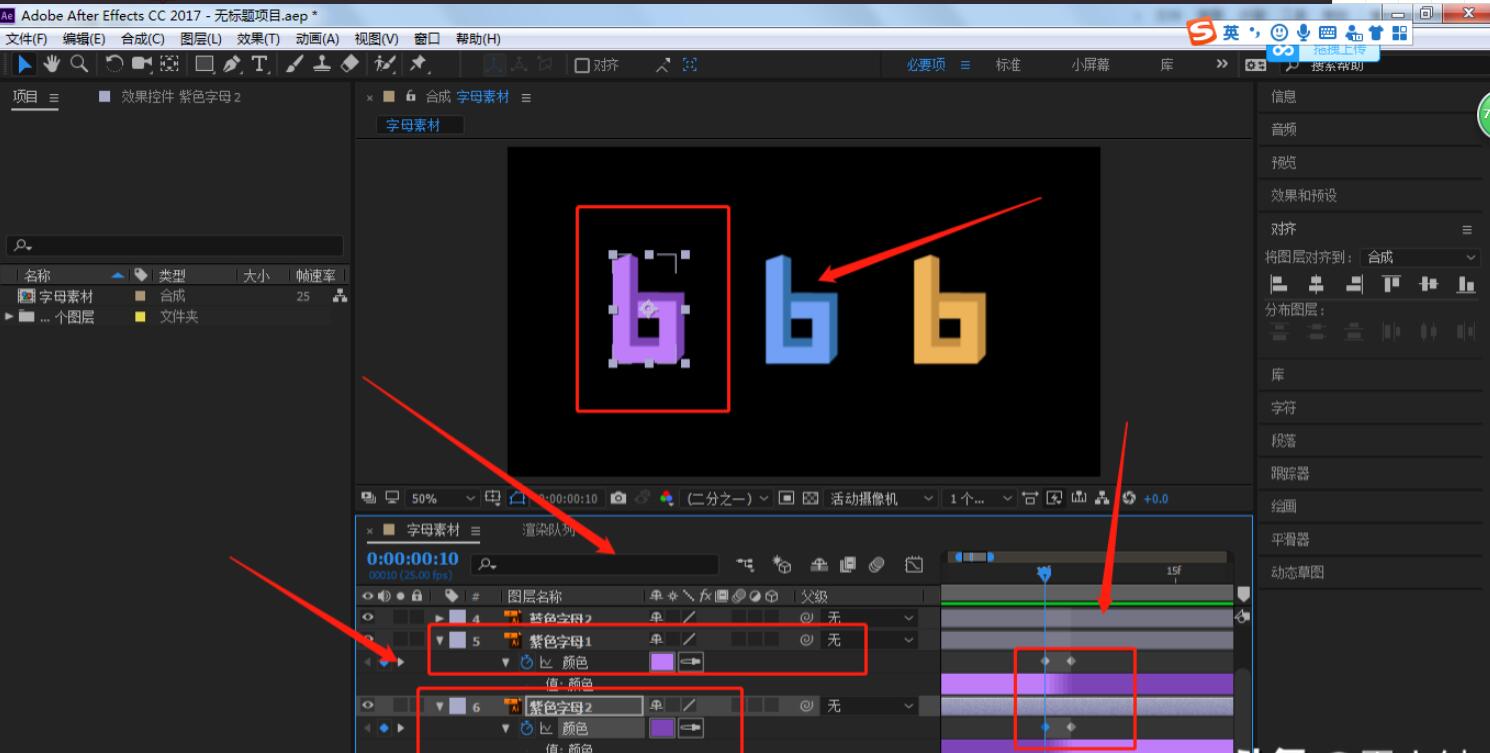Click align vertical centers icon
1490x753 pixels.
[1428, 284]
